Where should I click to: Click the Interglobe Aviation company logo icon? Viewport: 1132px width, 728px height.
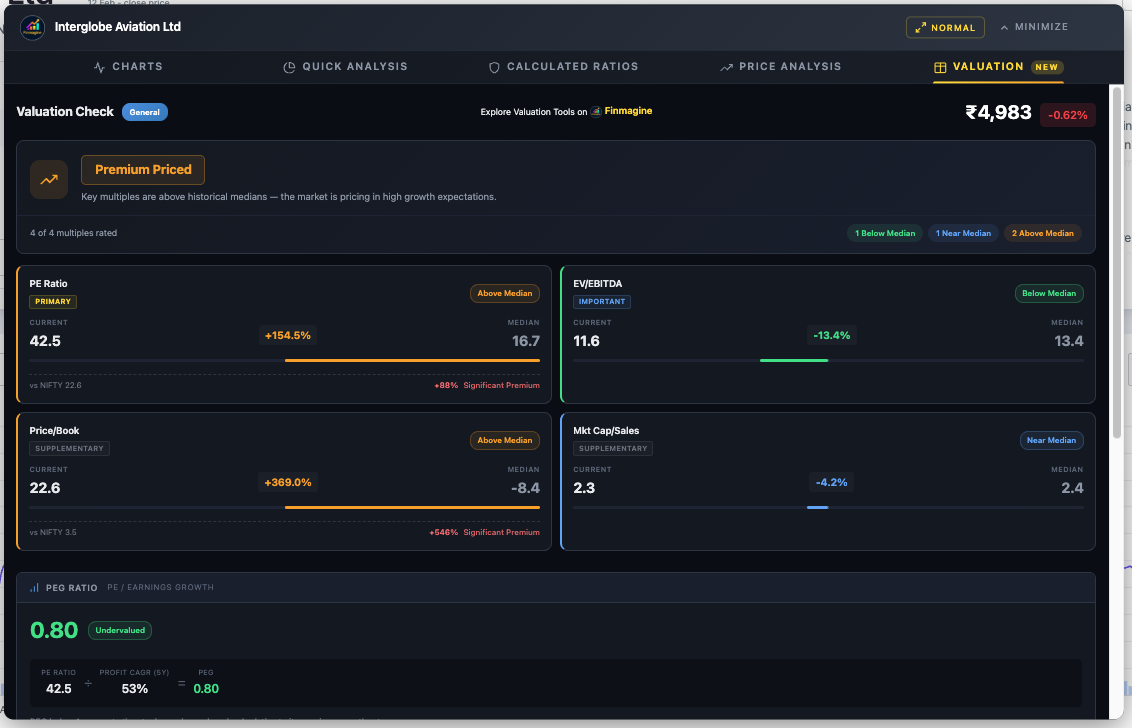33,27
